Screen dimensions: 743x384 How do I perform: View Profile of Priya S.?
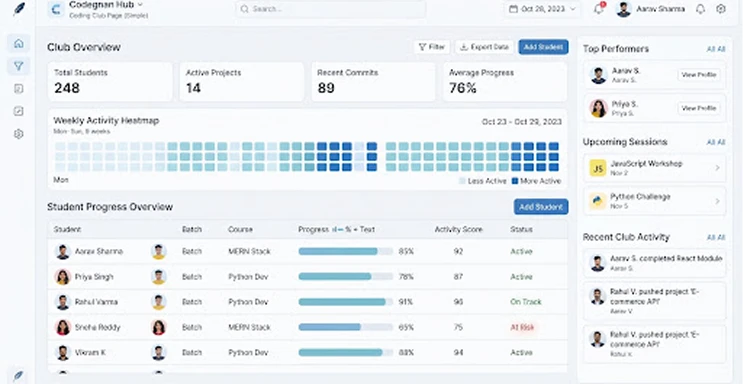[x=699, y=108]
